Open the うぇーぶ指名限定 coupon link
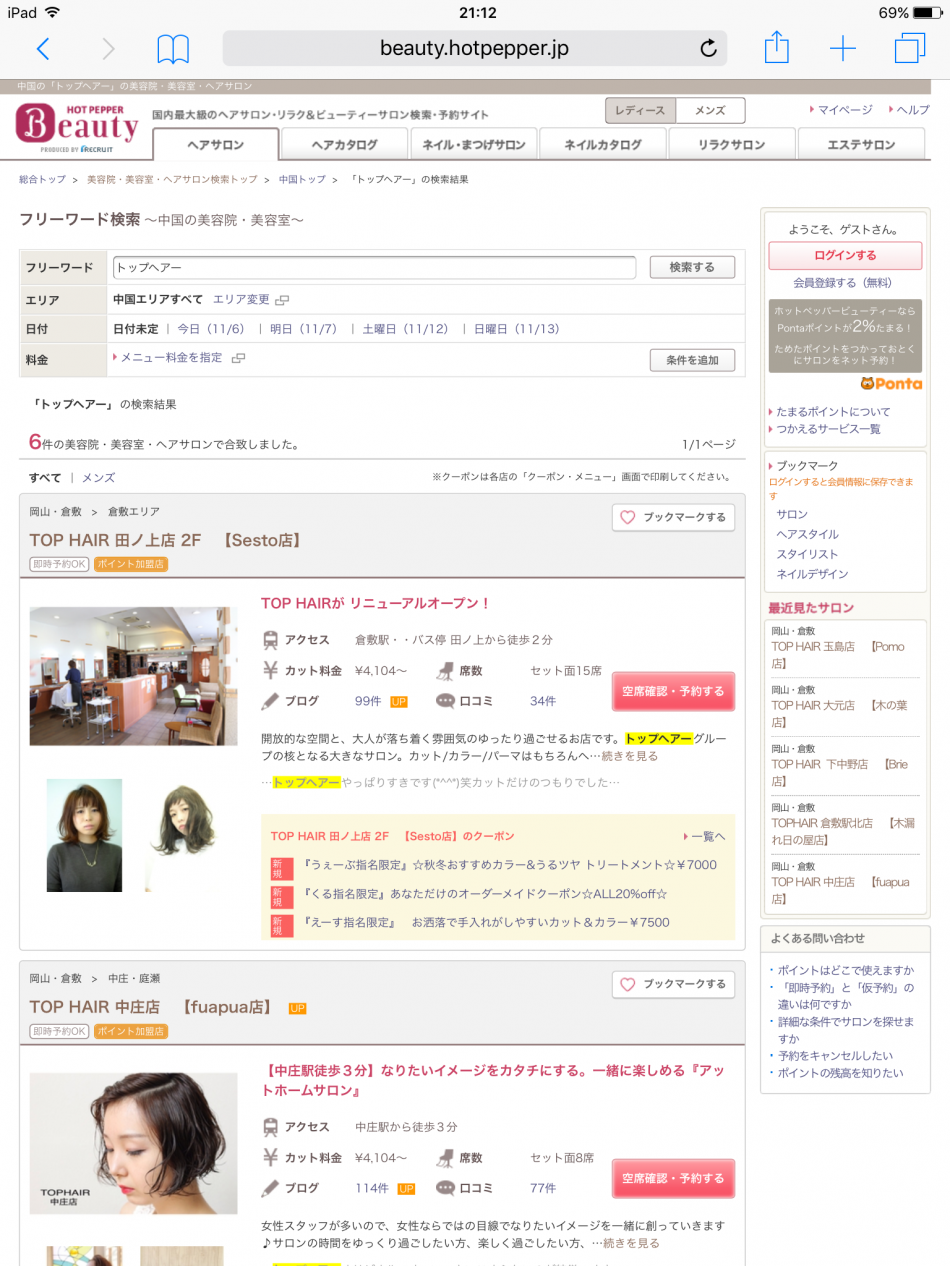 point(508,865)
